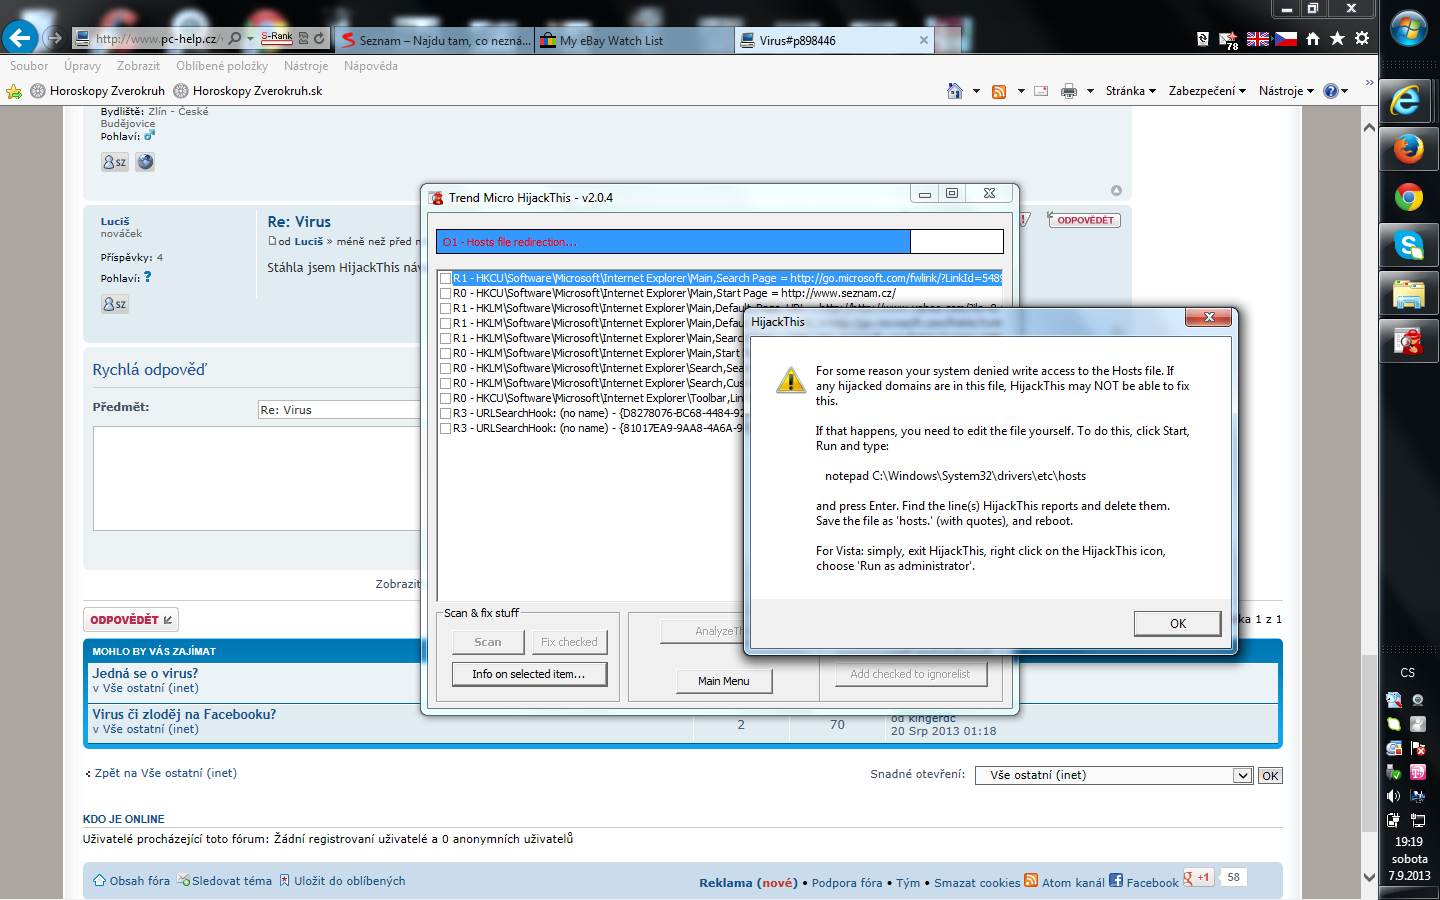Open the Zobrazit menu
The image size is (1440, 900).
click(x=138, y=66)
